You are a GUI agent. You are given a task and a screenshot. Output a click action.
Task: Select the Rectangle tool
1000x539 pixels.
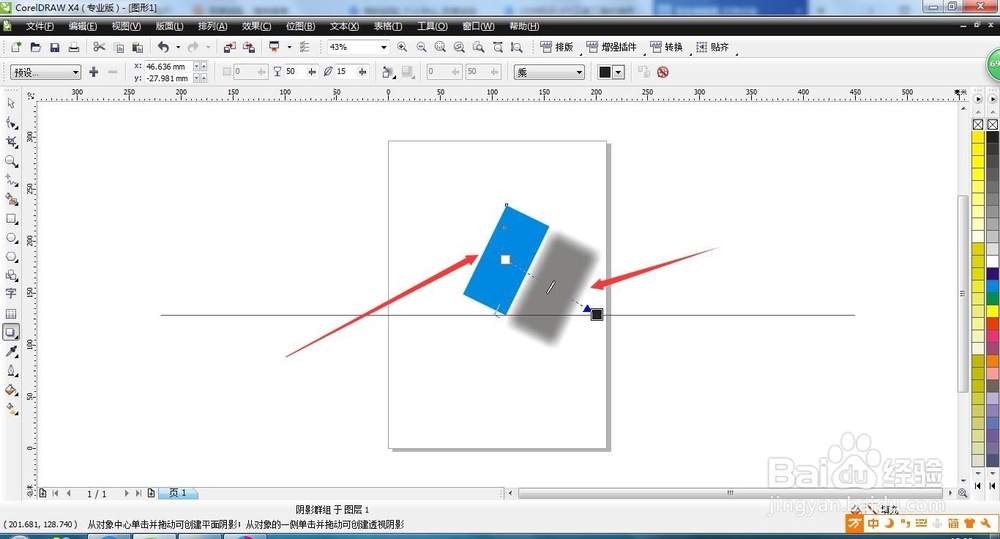(x=11, y=218)
